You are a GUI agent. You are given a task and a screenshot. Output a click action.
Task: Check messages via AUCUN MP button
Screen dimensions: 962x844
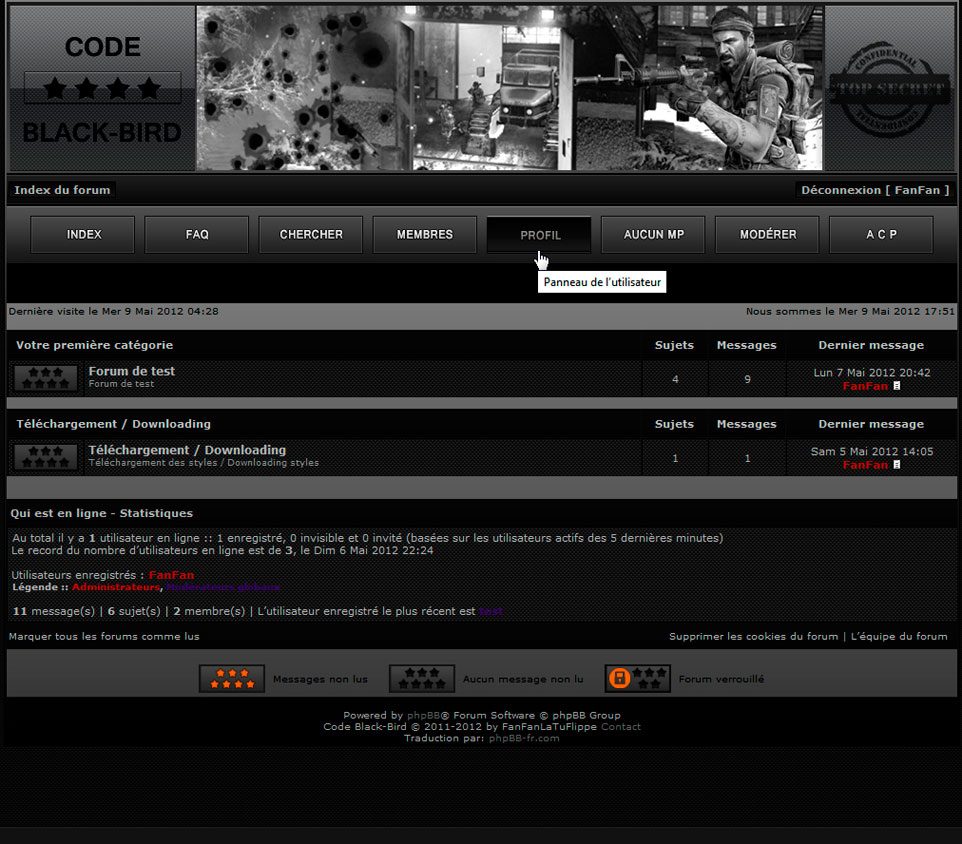coord(654,235)
